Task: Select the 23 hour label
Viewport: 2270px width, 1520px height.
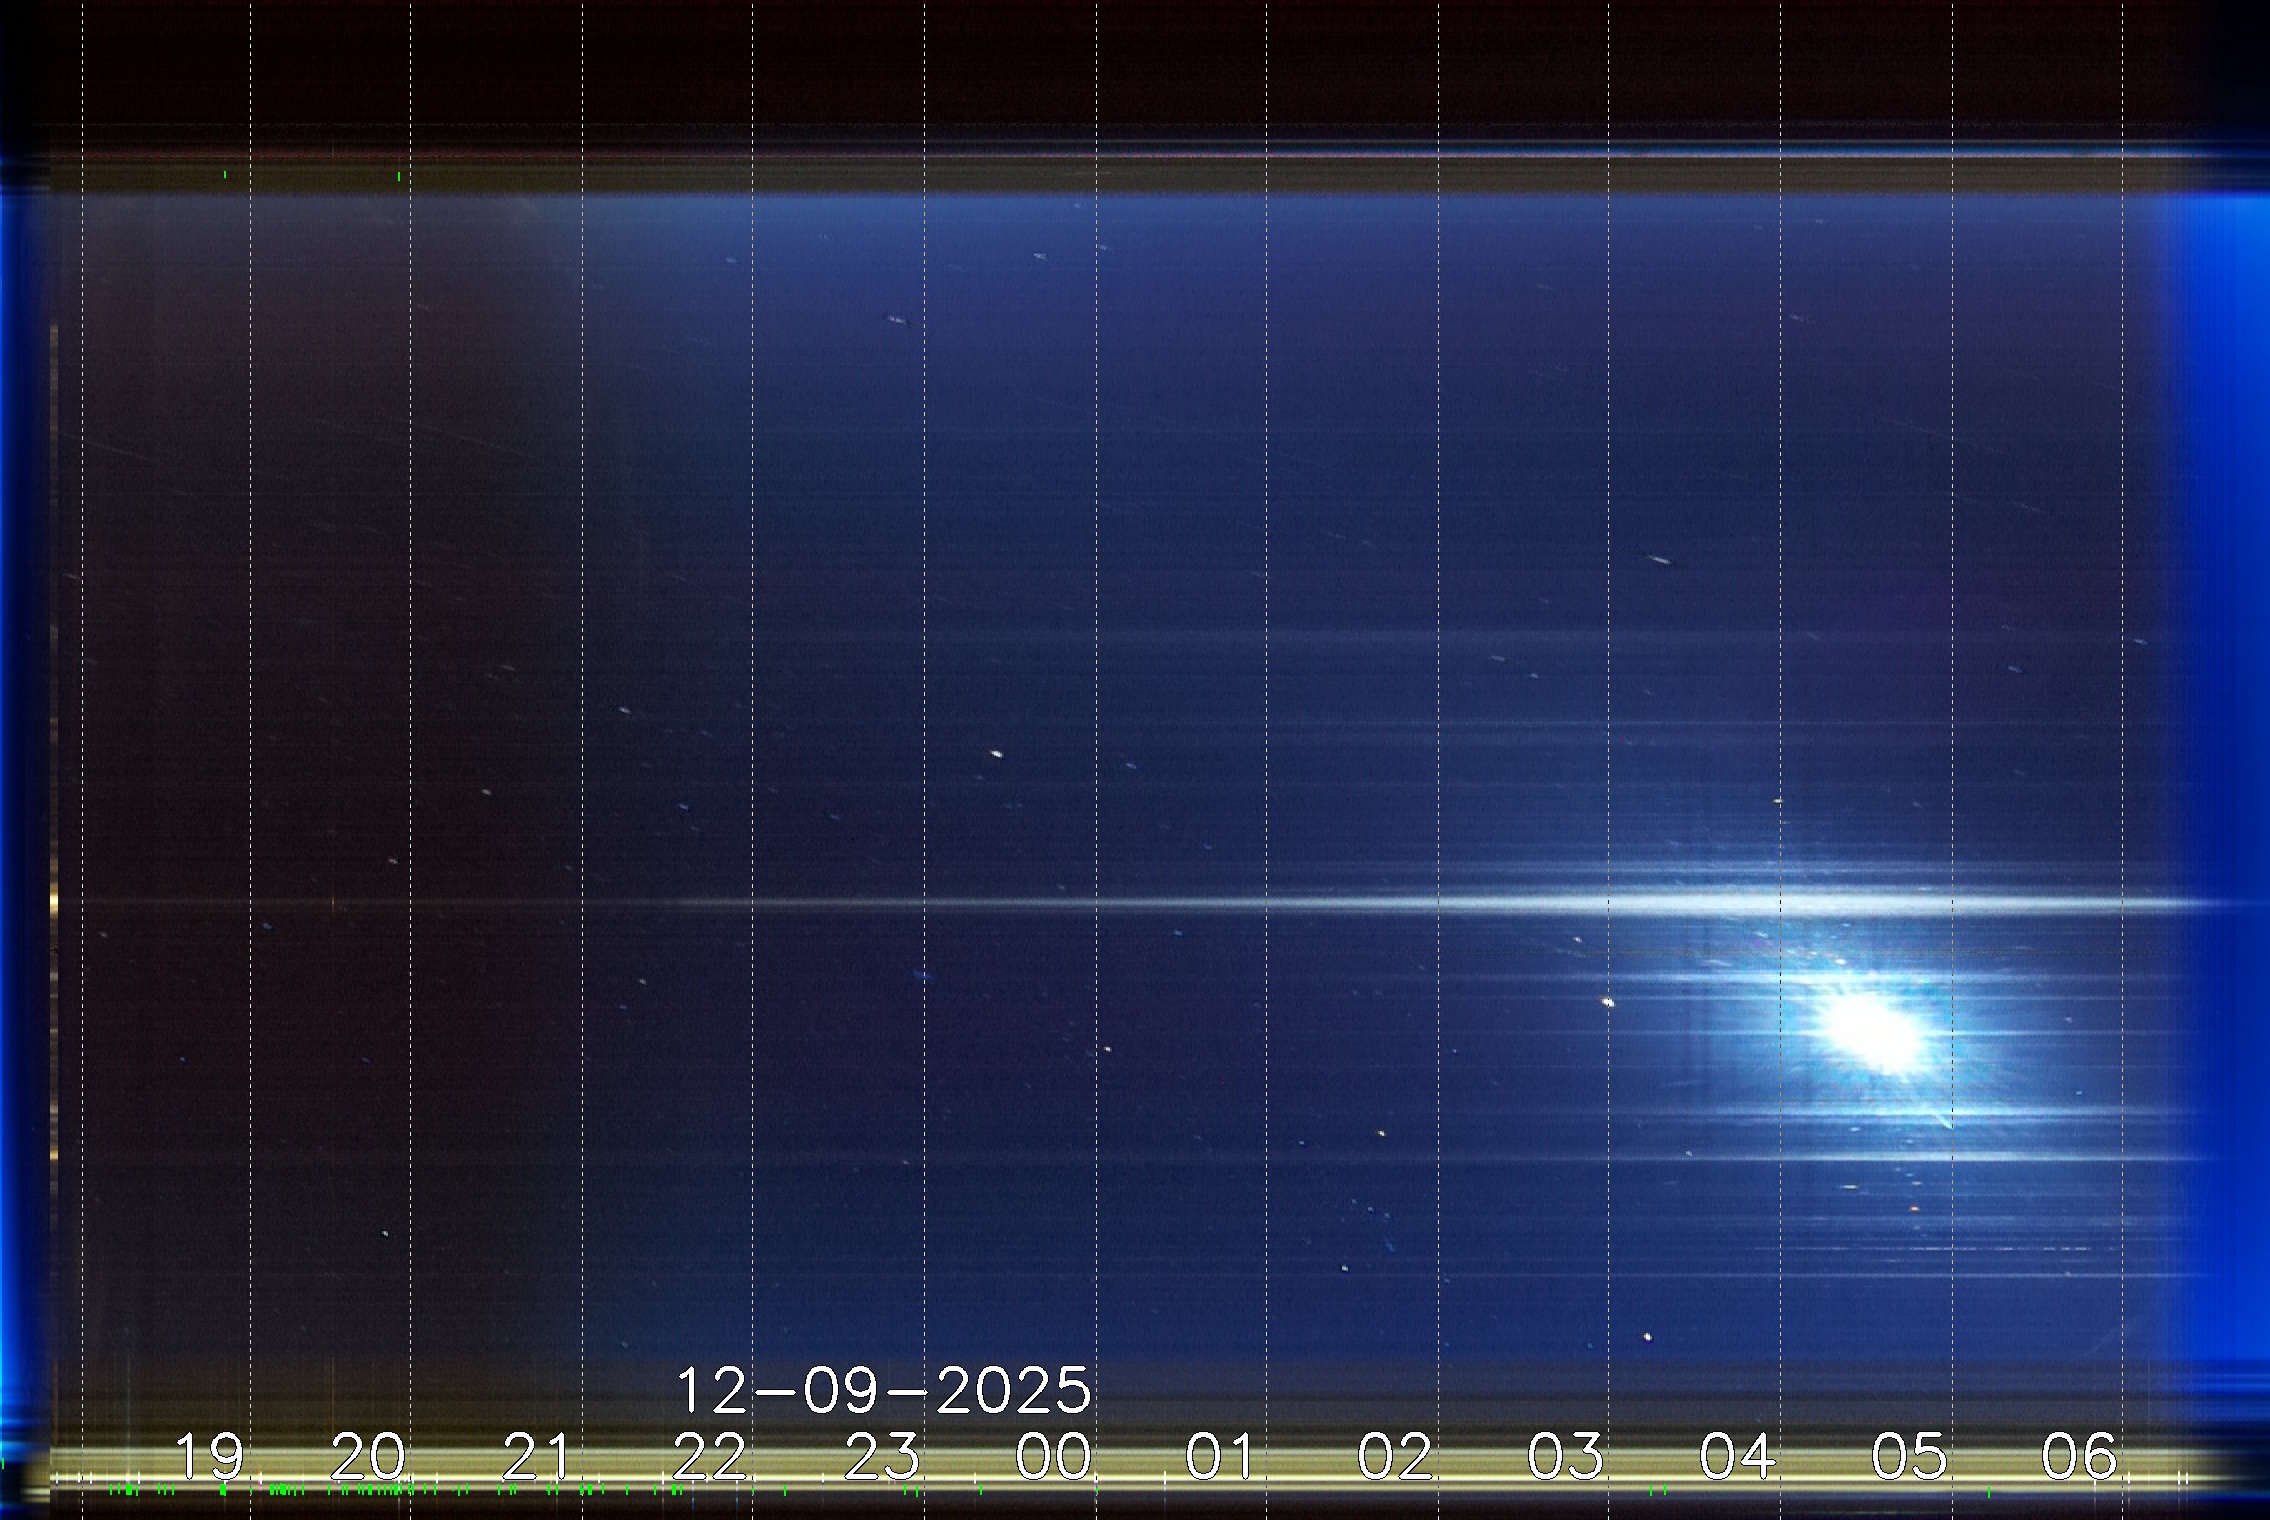Action: point(881,1455)
